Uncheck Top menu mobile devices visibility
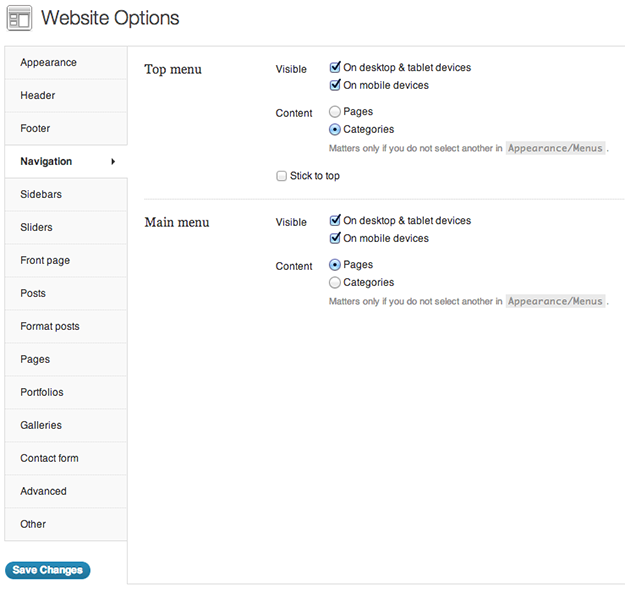This screenshot has height=592, width=625. [x=335, y=86]
